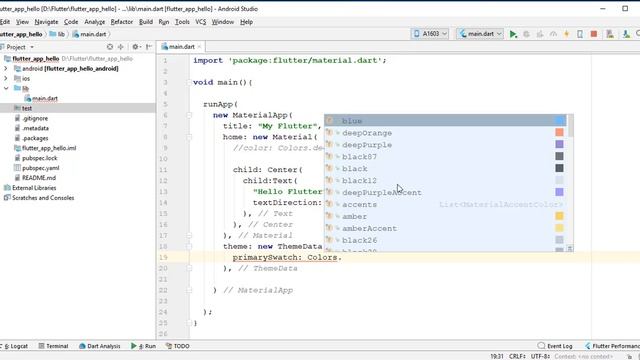Hide the Project tool window
This screenshot has width=640, height=360.
pyautogui.click(x=149, y=47)
